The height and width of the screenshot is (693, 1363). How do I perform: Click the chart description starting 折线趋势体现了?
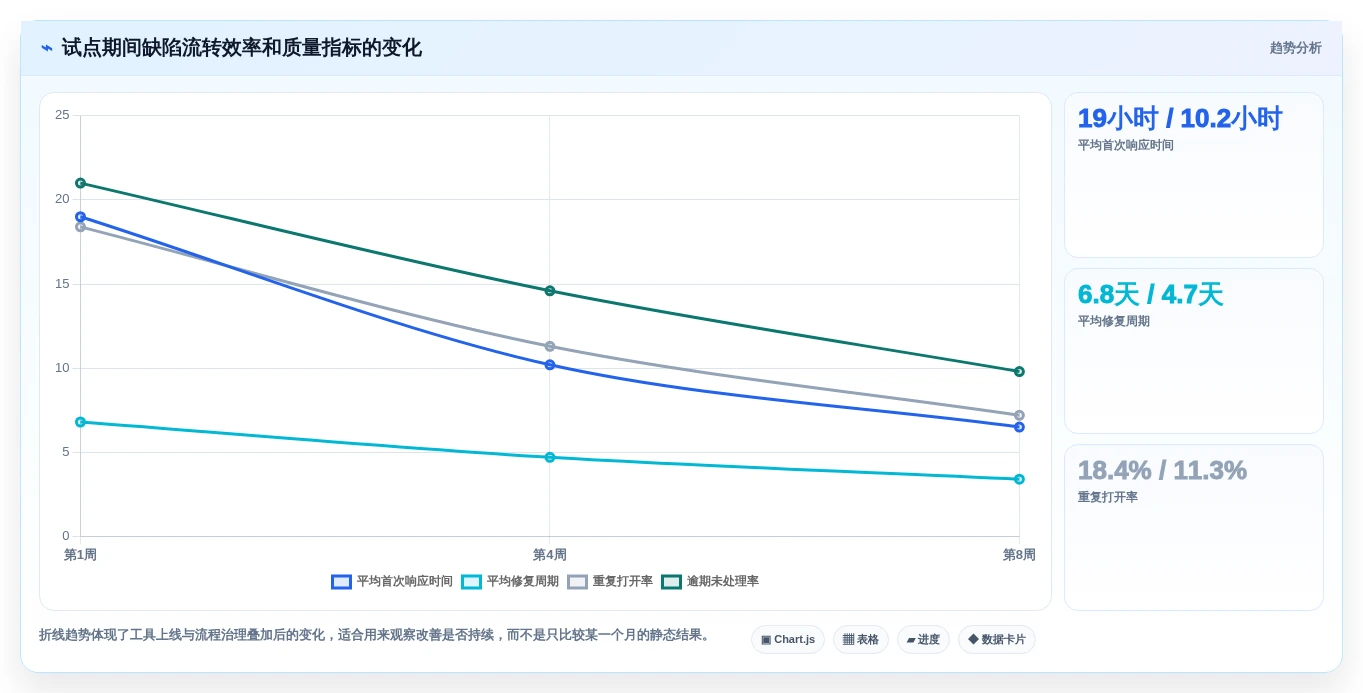pyautogui.click(x=375, y=635)
